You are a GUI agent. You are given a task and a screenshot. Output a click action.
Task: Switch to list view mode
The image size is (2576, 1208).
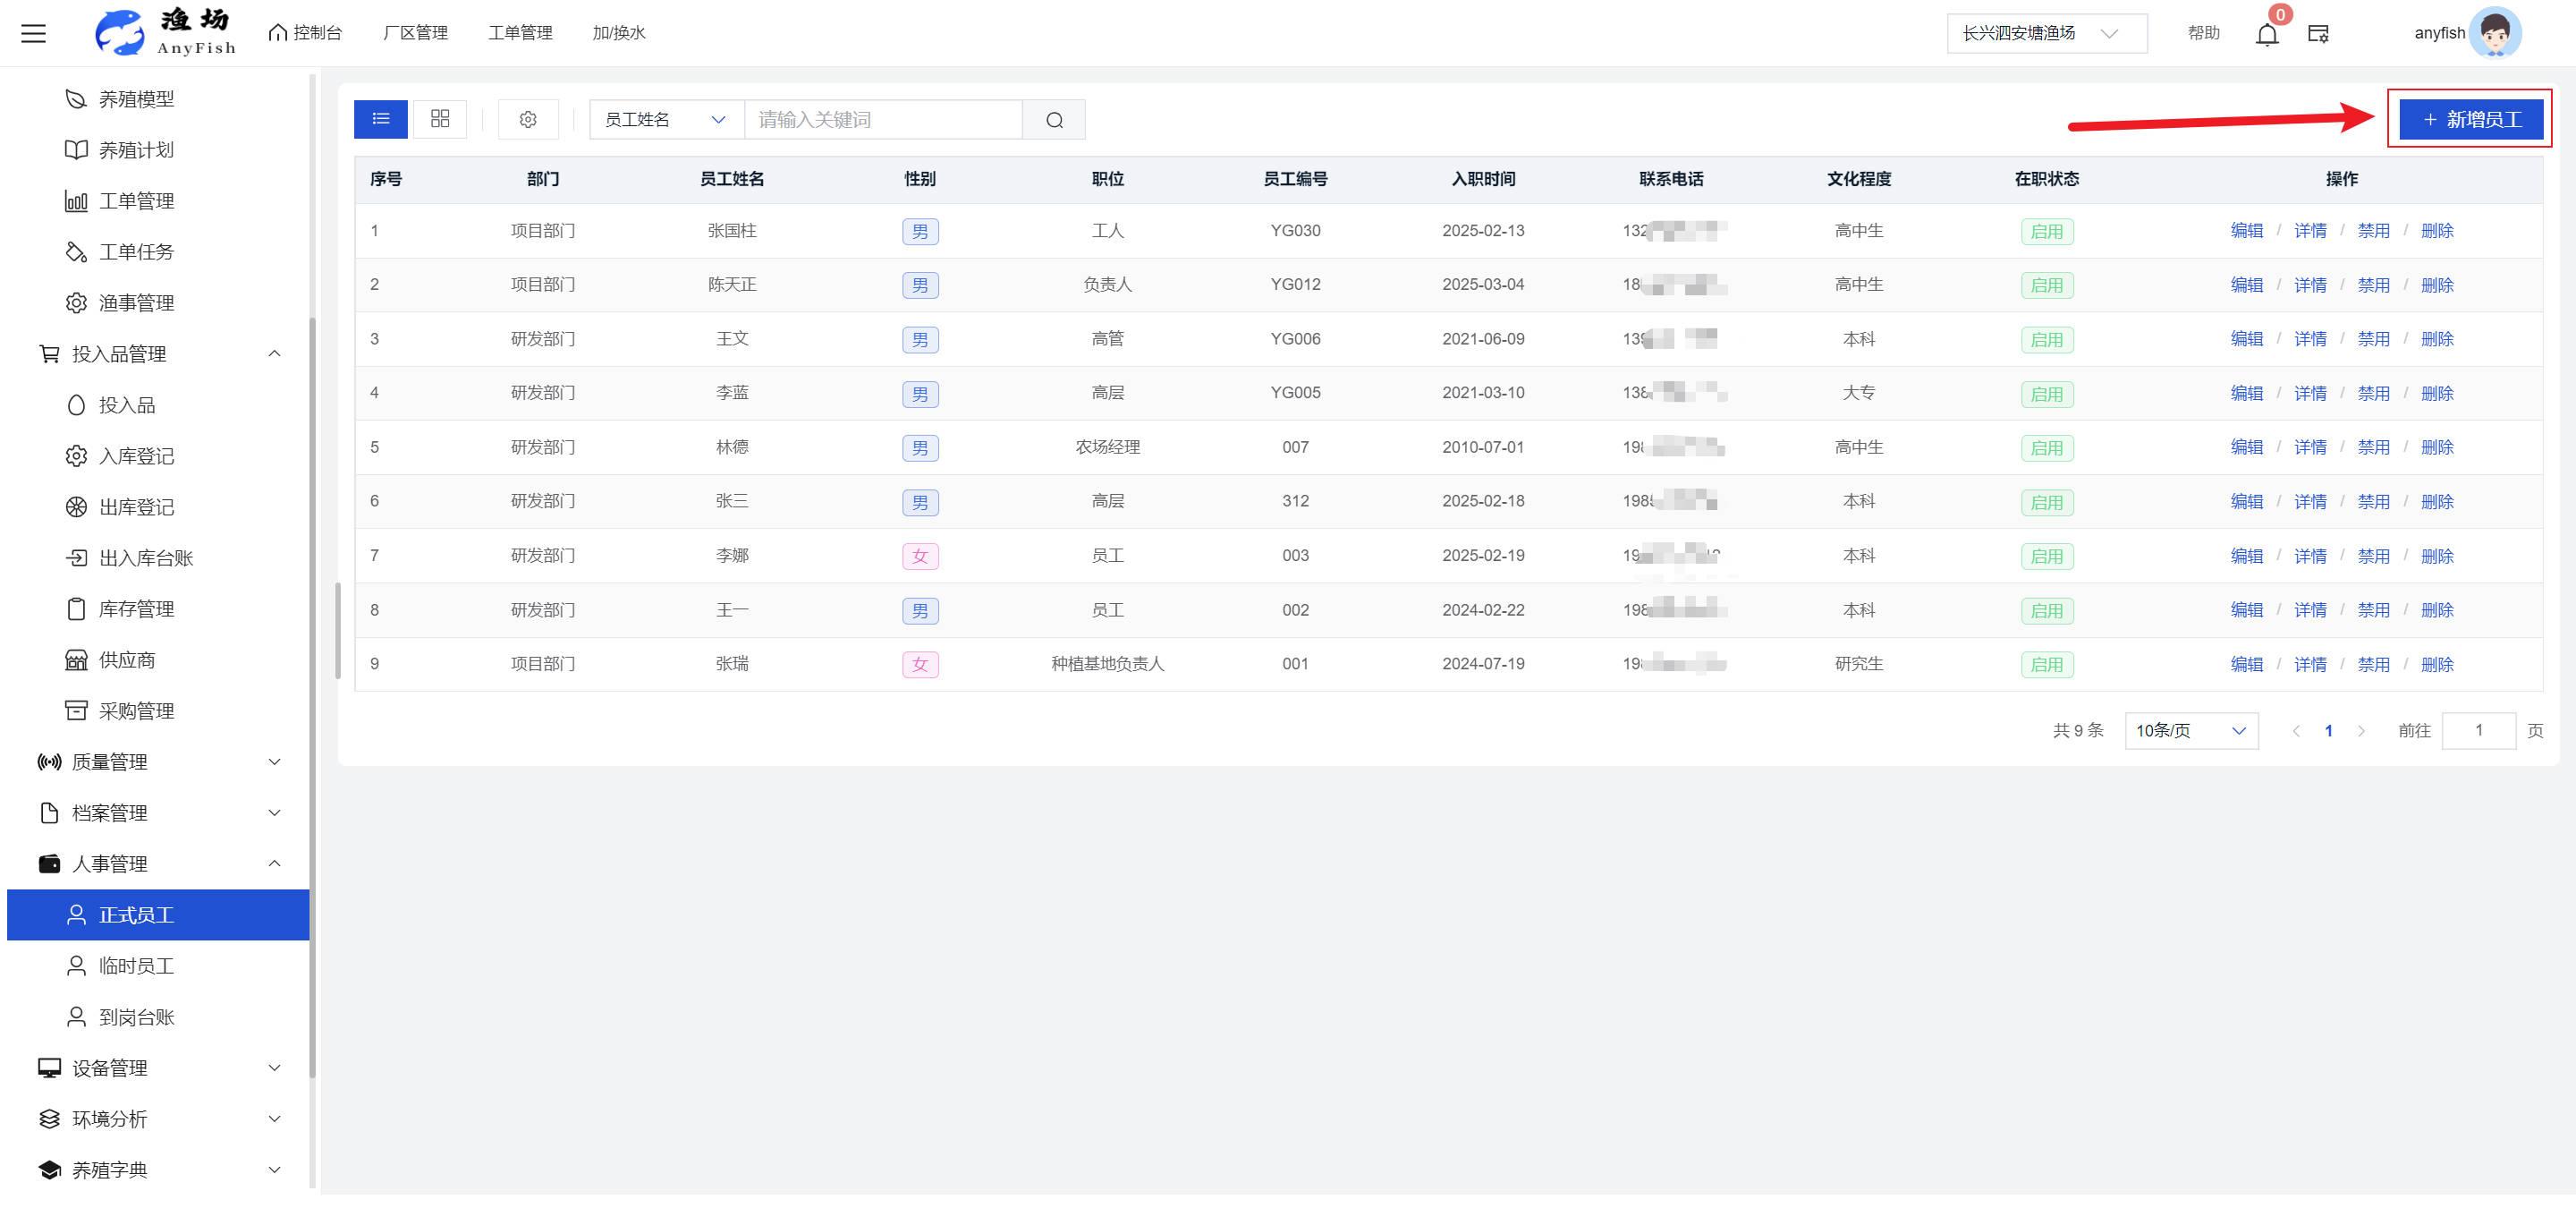click(380, 119)
